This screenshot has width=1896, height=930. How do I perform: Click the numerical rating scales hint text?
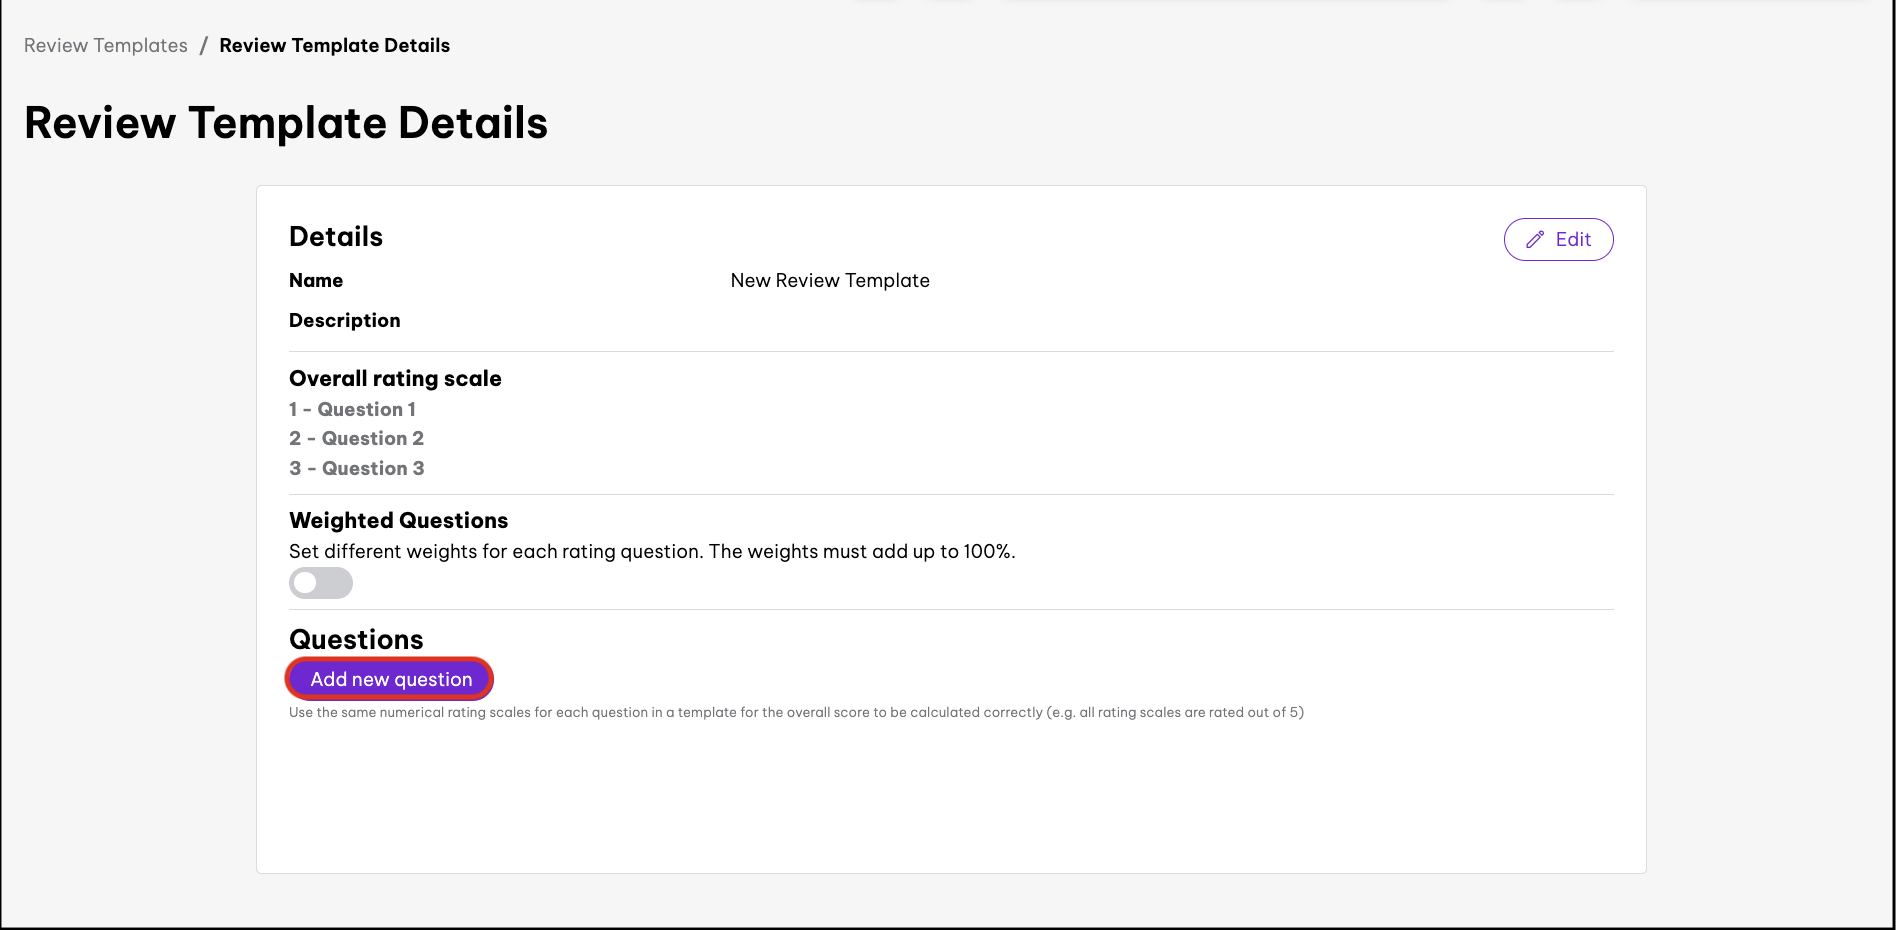click(x=796, y=713)
